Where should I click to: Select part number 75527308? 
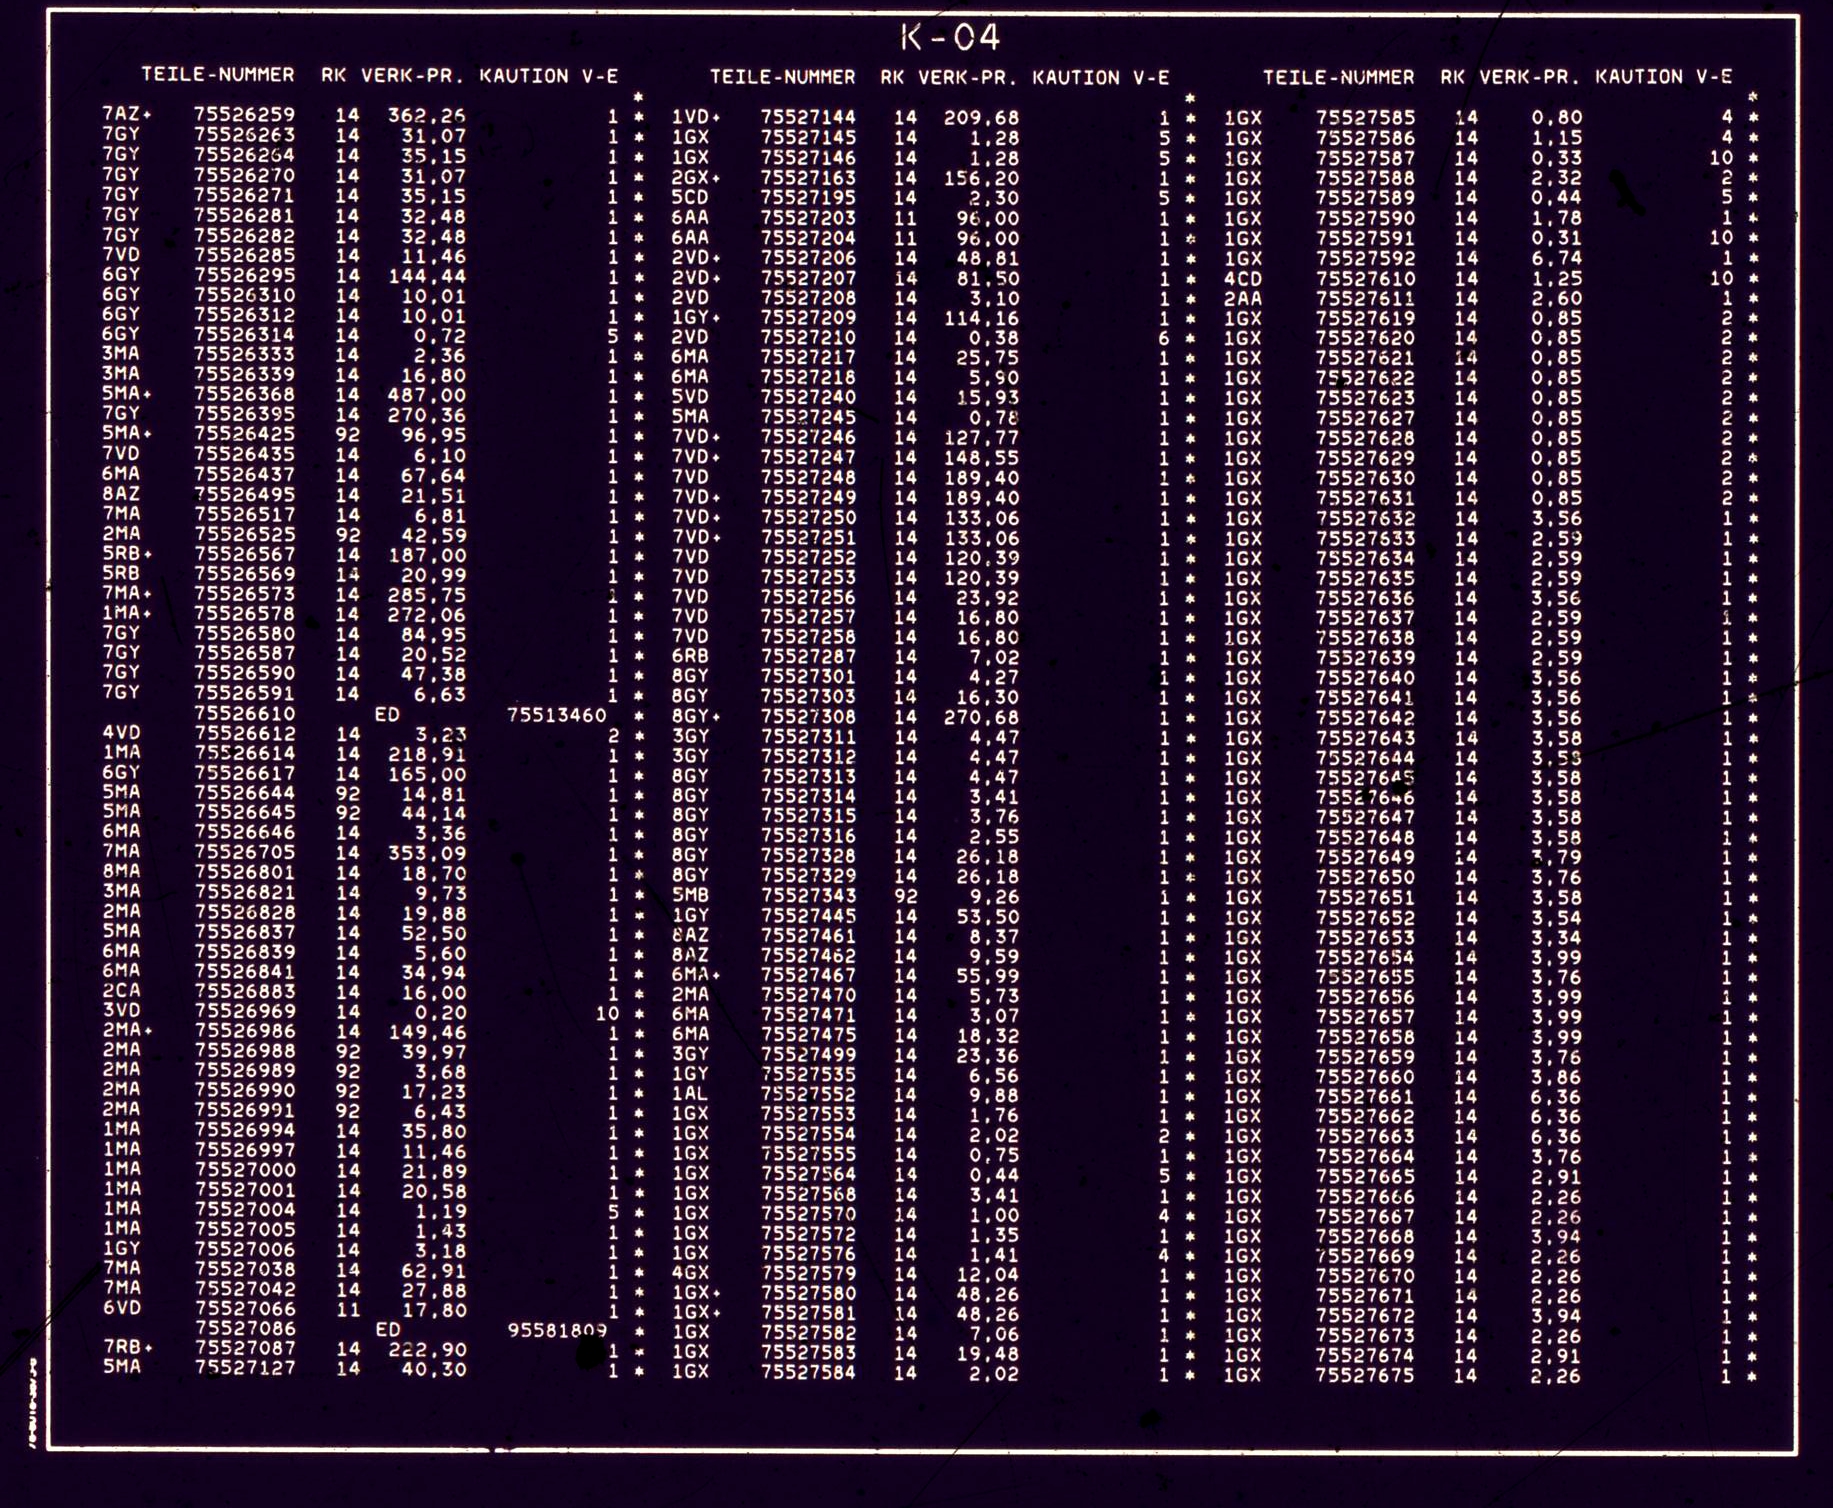pyautogui.click(x=808, y=717)
